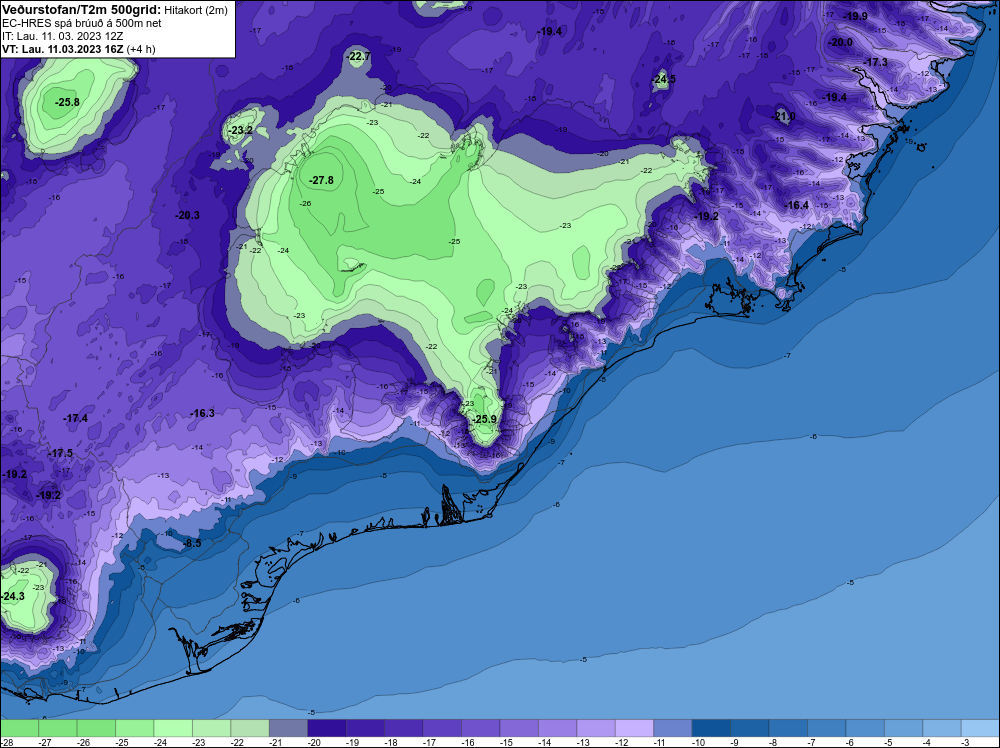The width and height of the screenshot is (1000, 748).
Task: Click the -3 label on the color scale
Action: click(966, 742)
